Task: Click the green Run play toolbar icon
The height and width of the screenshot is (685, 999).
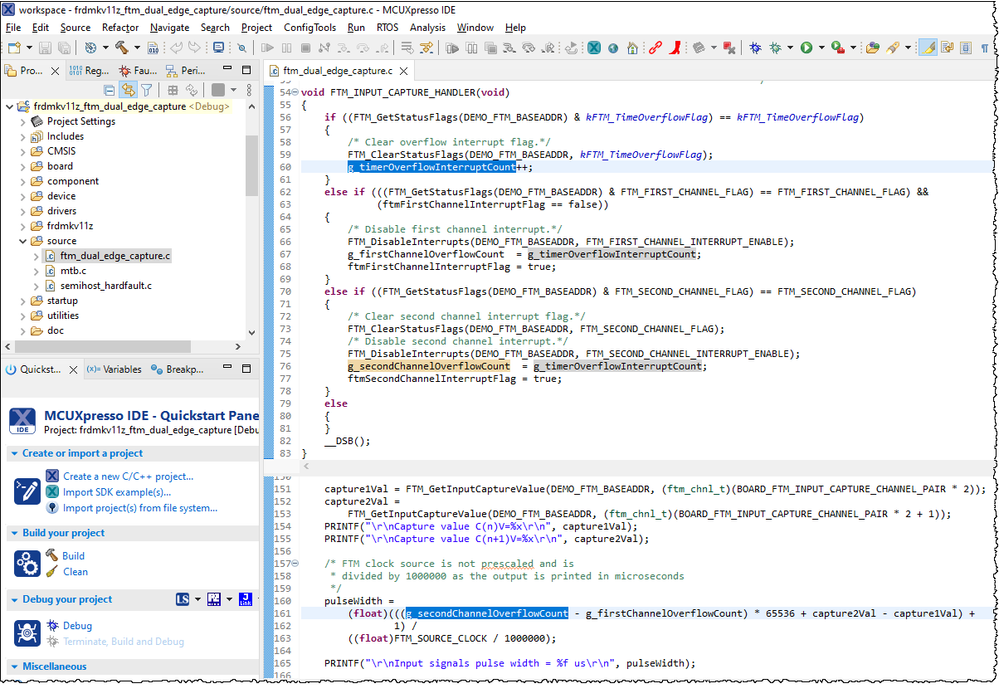Action: [807, 48]
